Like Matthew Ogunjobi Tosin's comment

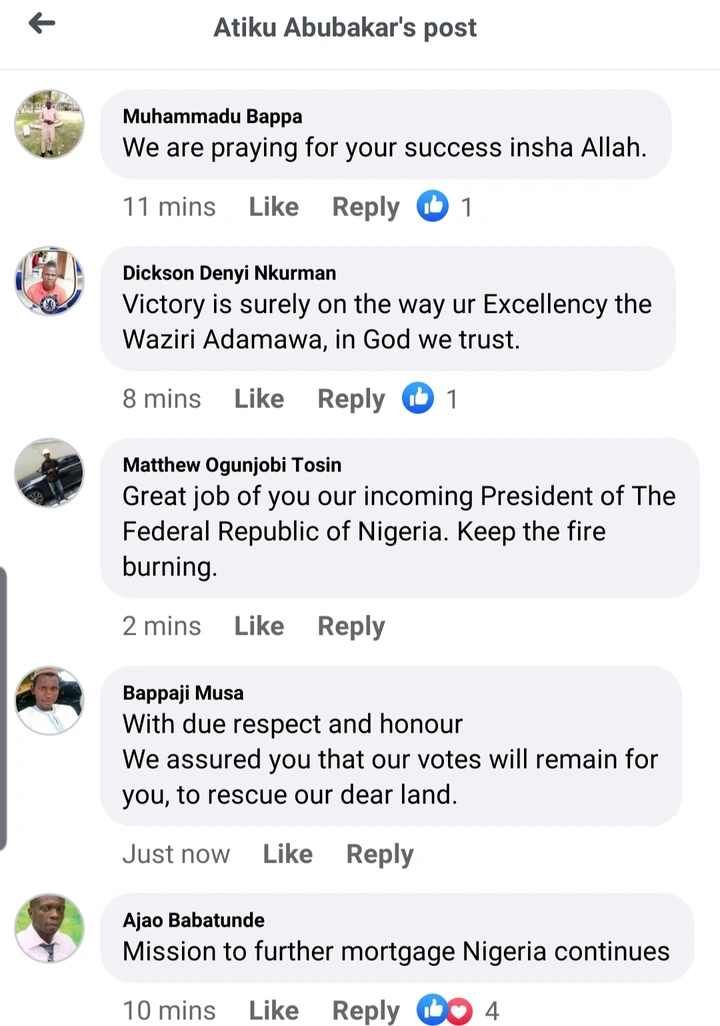tap(259, 626)
